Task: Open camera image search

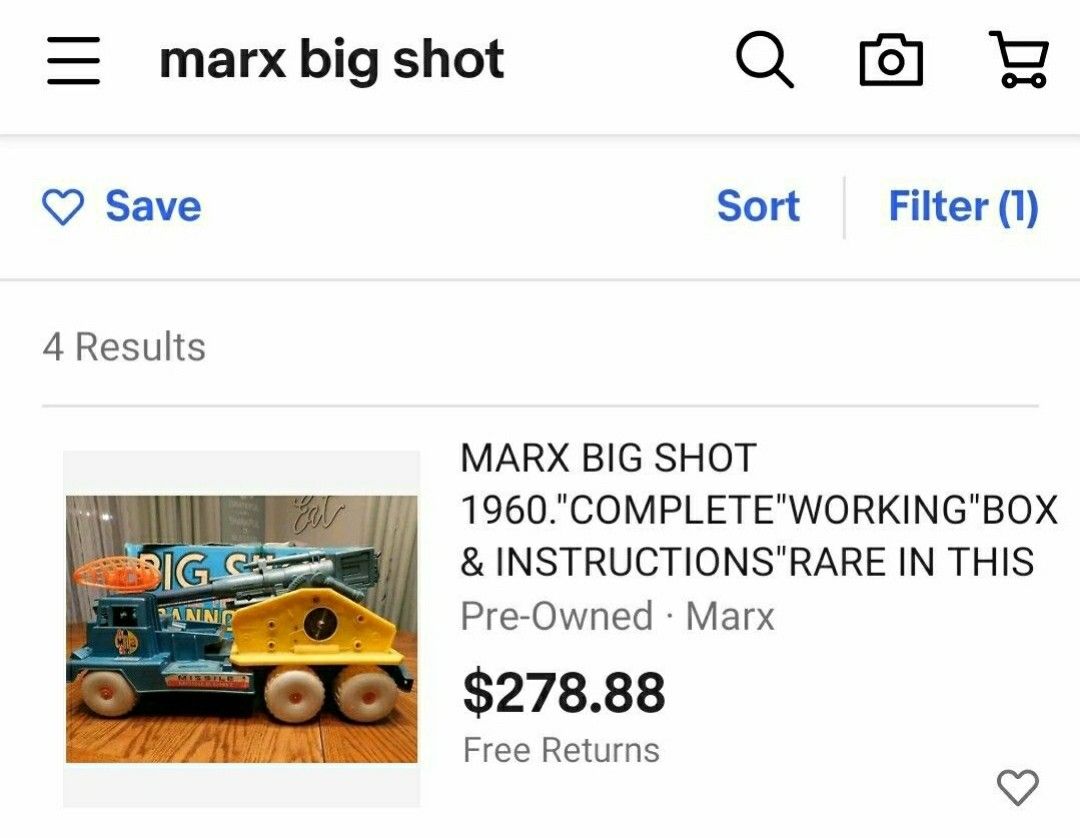Action: [891, 61]
